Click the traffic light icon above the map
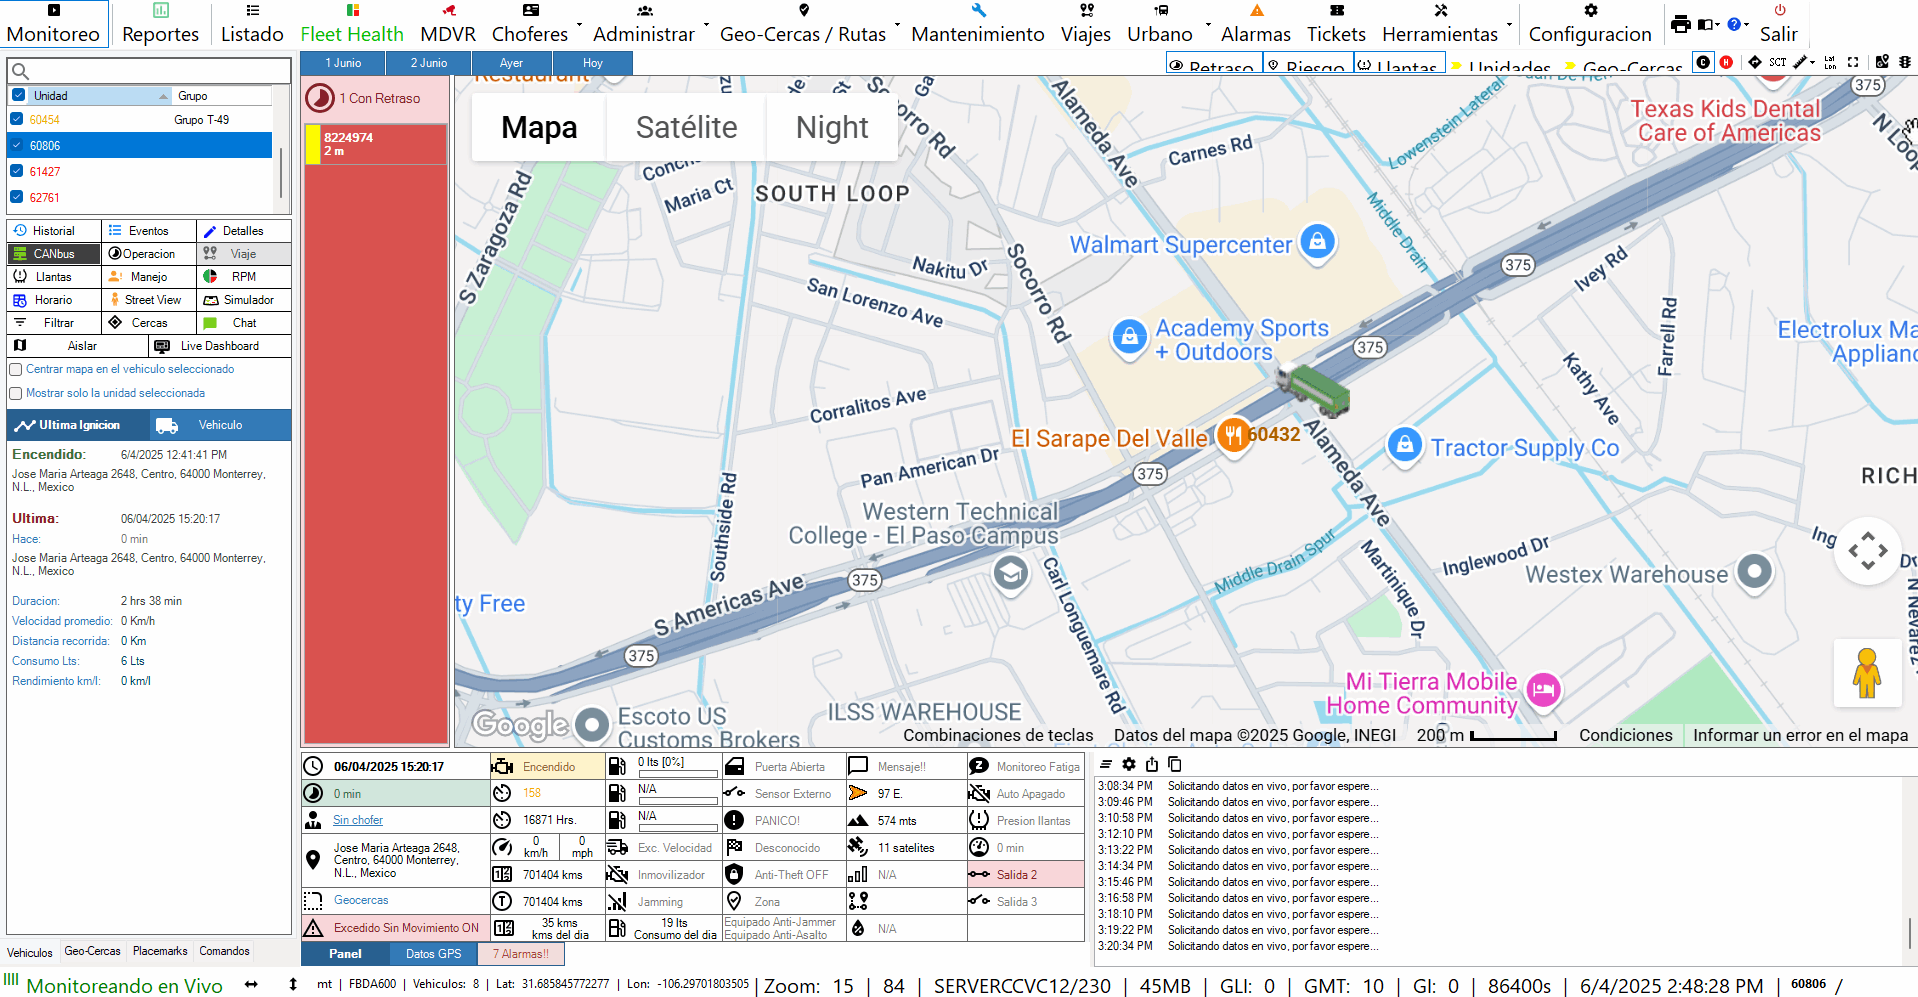Image resolution: width=1918 pixels, height=997 pixels. 1905,62
